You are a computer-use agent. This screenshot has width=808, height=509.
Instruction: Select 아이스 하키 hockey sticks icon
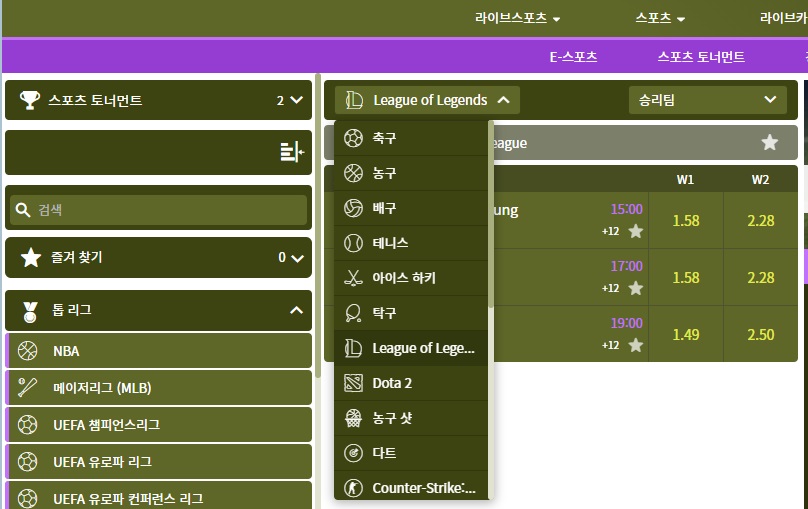point(353,278)
